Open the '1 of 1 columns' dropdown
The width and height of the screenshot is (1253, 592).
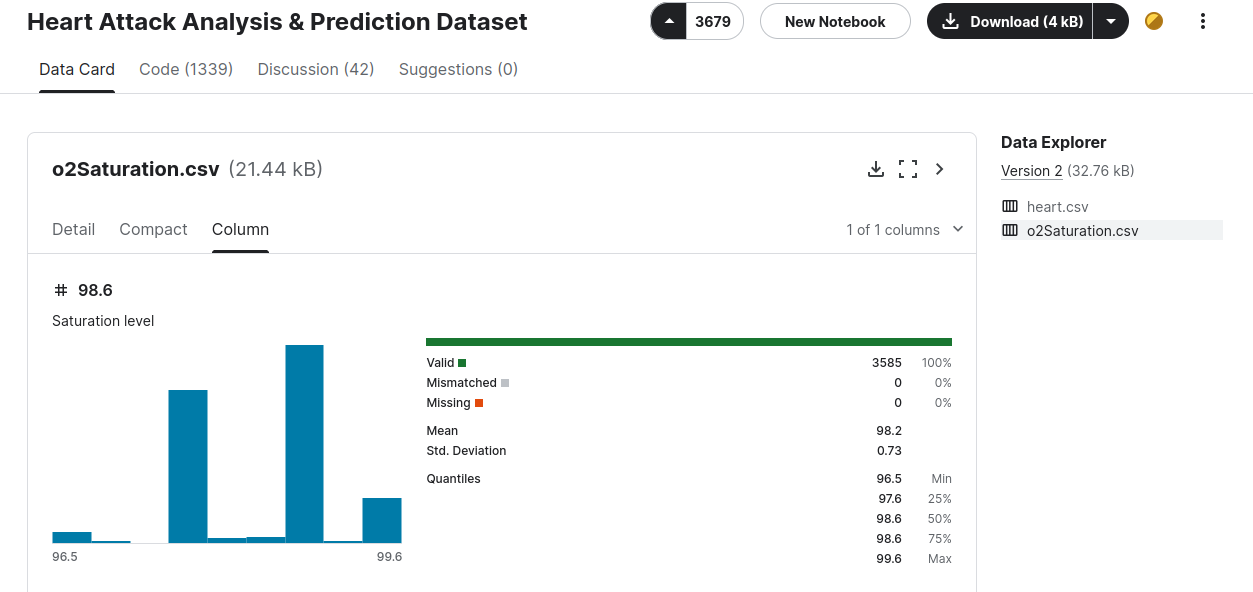904,230
